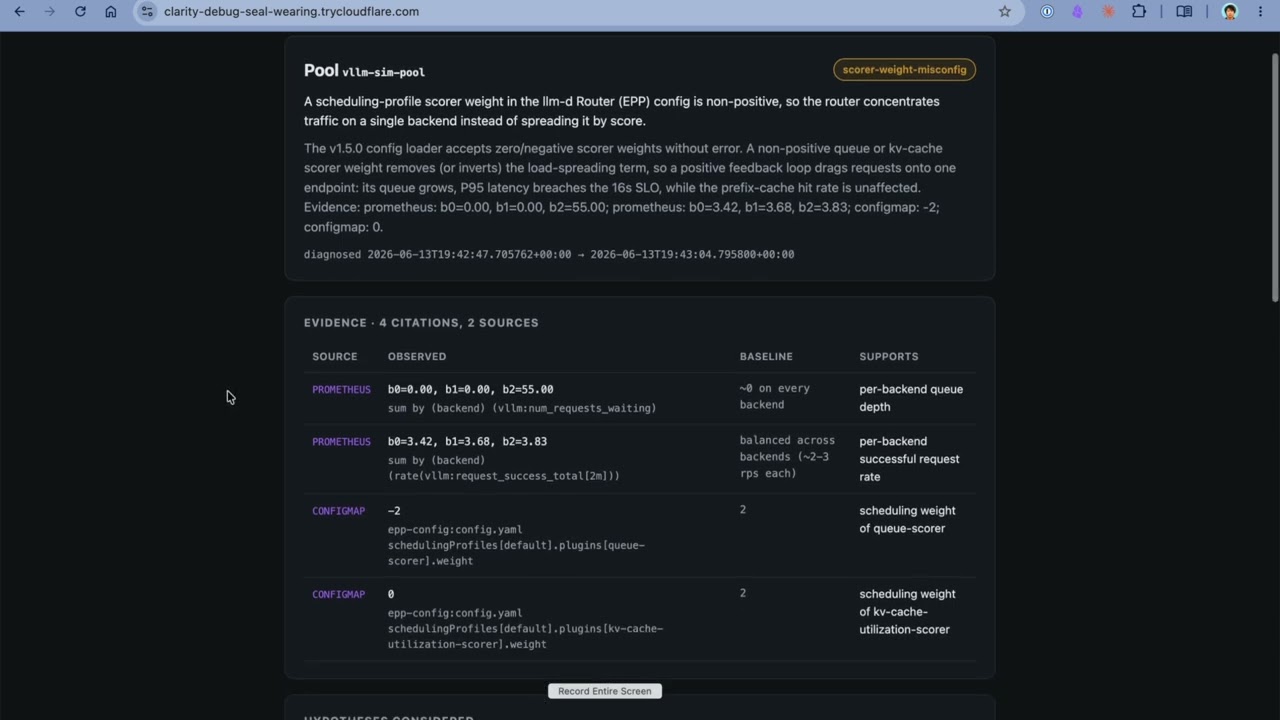Click the bold scheduling-profile summary sentence
The width and height of the screenshot is (1280, 720).
tap(622, 111)
